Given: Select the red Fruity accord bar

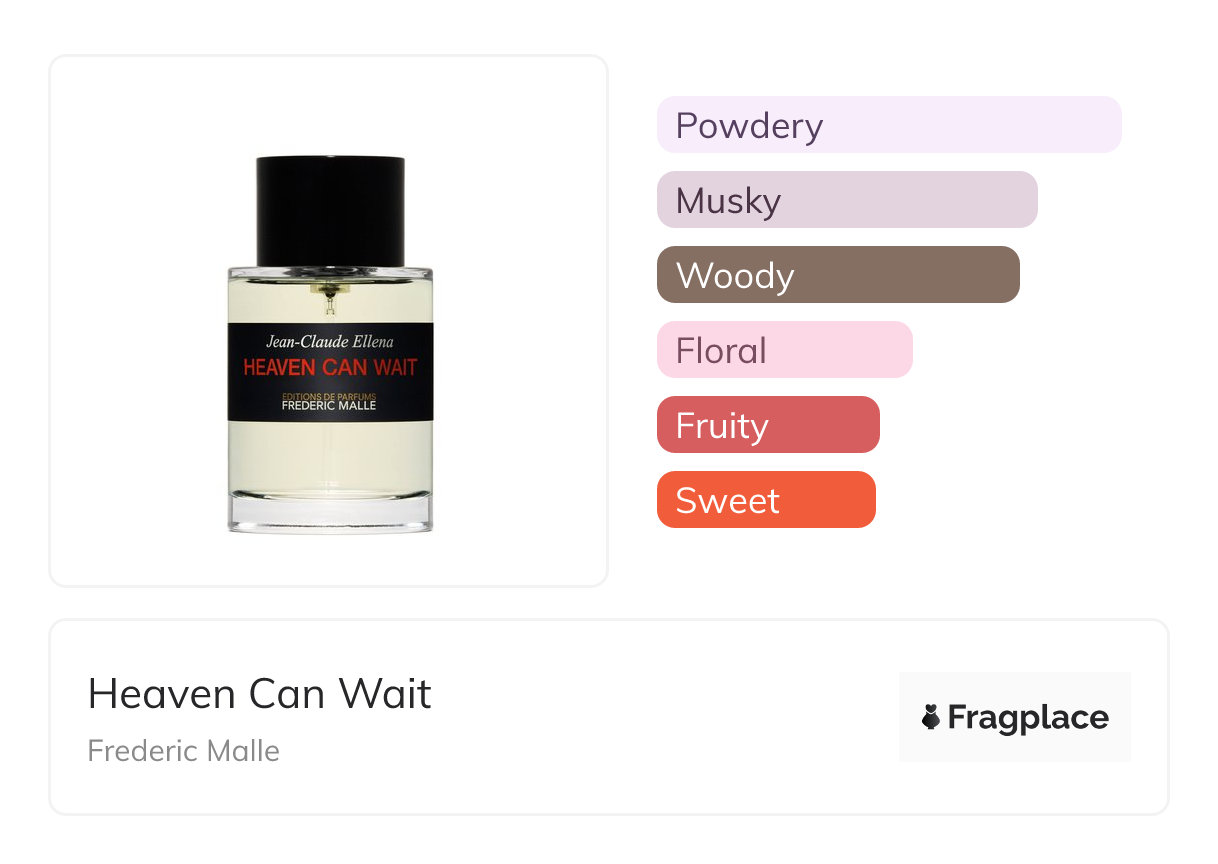Looking at the screenshot, I should click(x=768, y=425).
